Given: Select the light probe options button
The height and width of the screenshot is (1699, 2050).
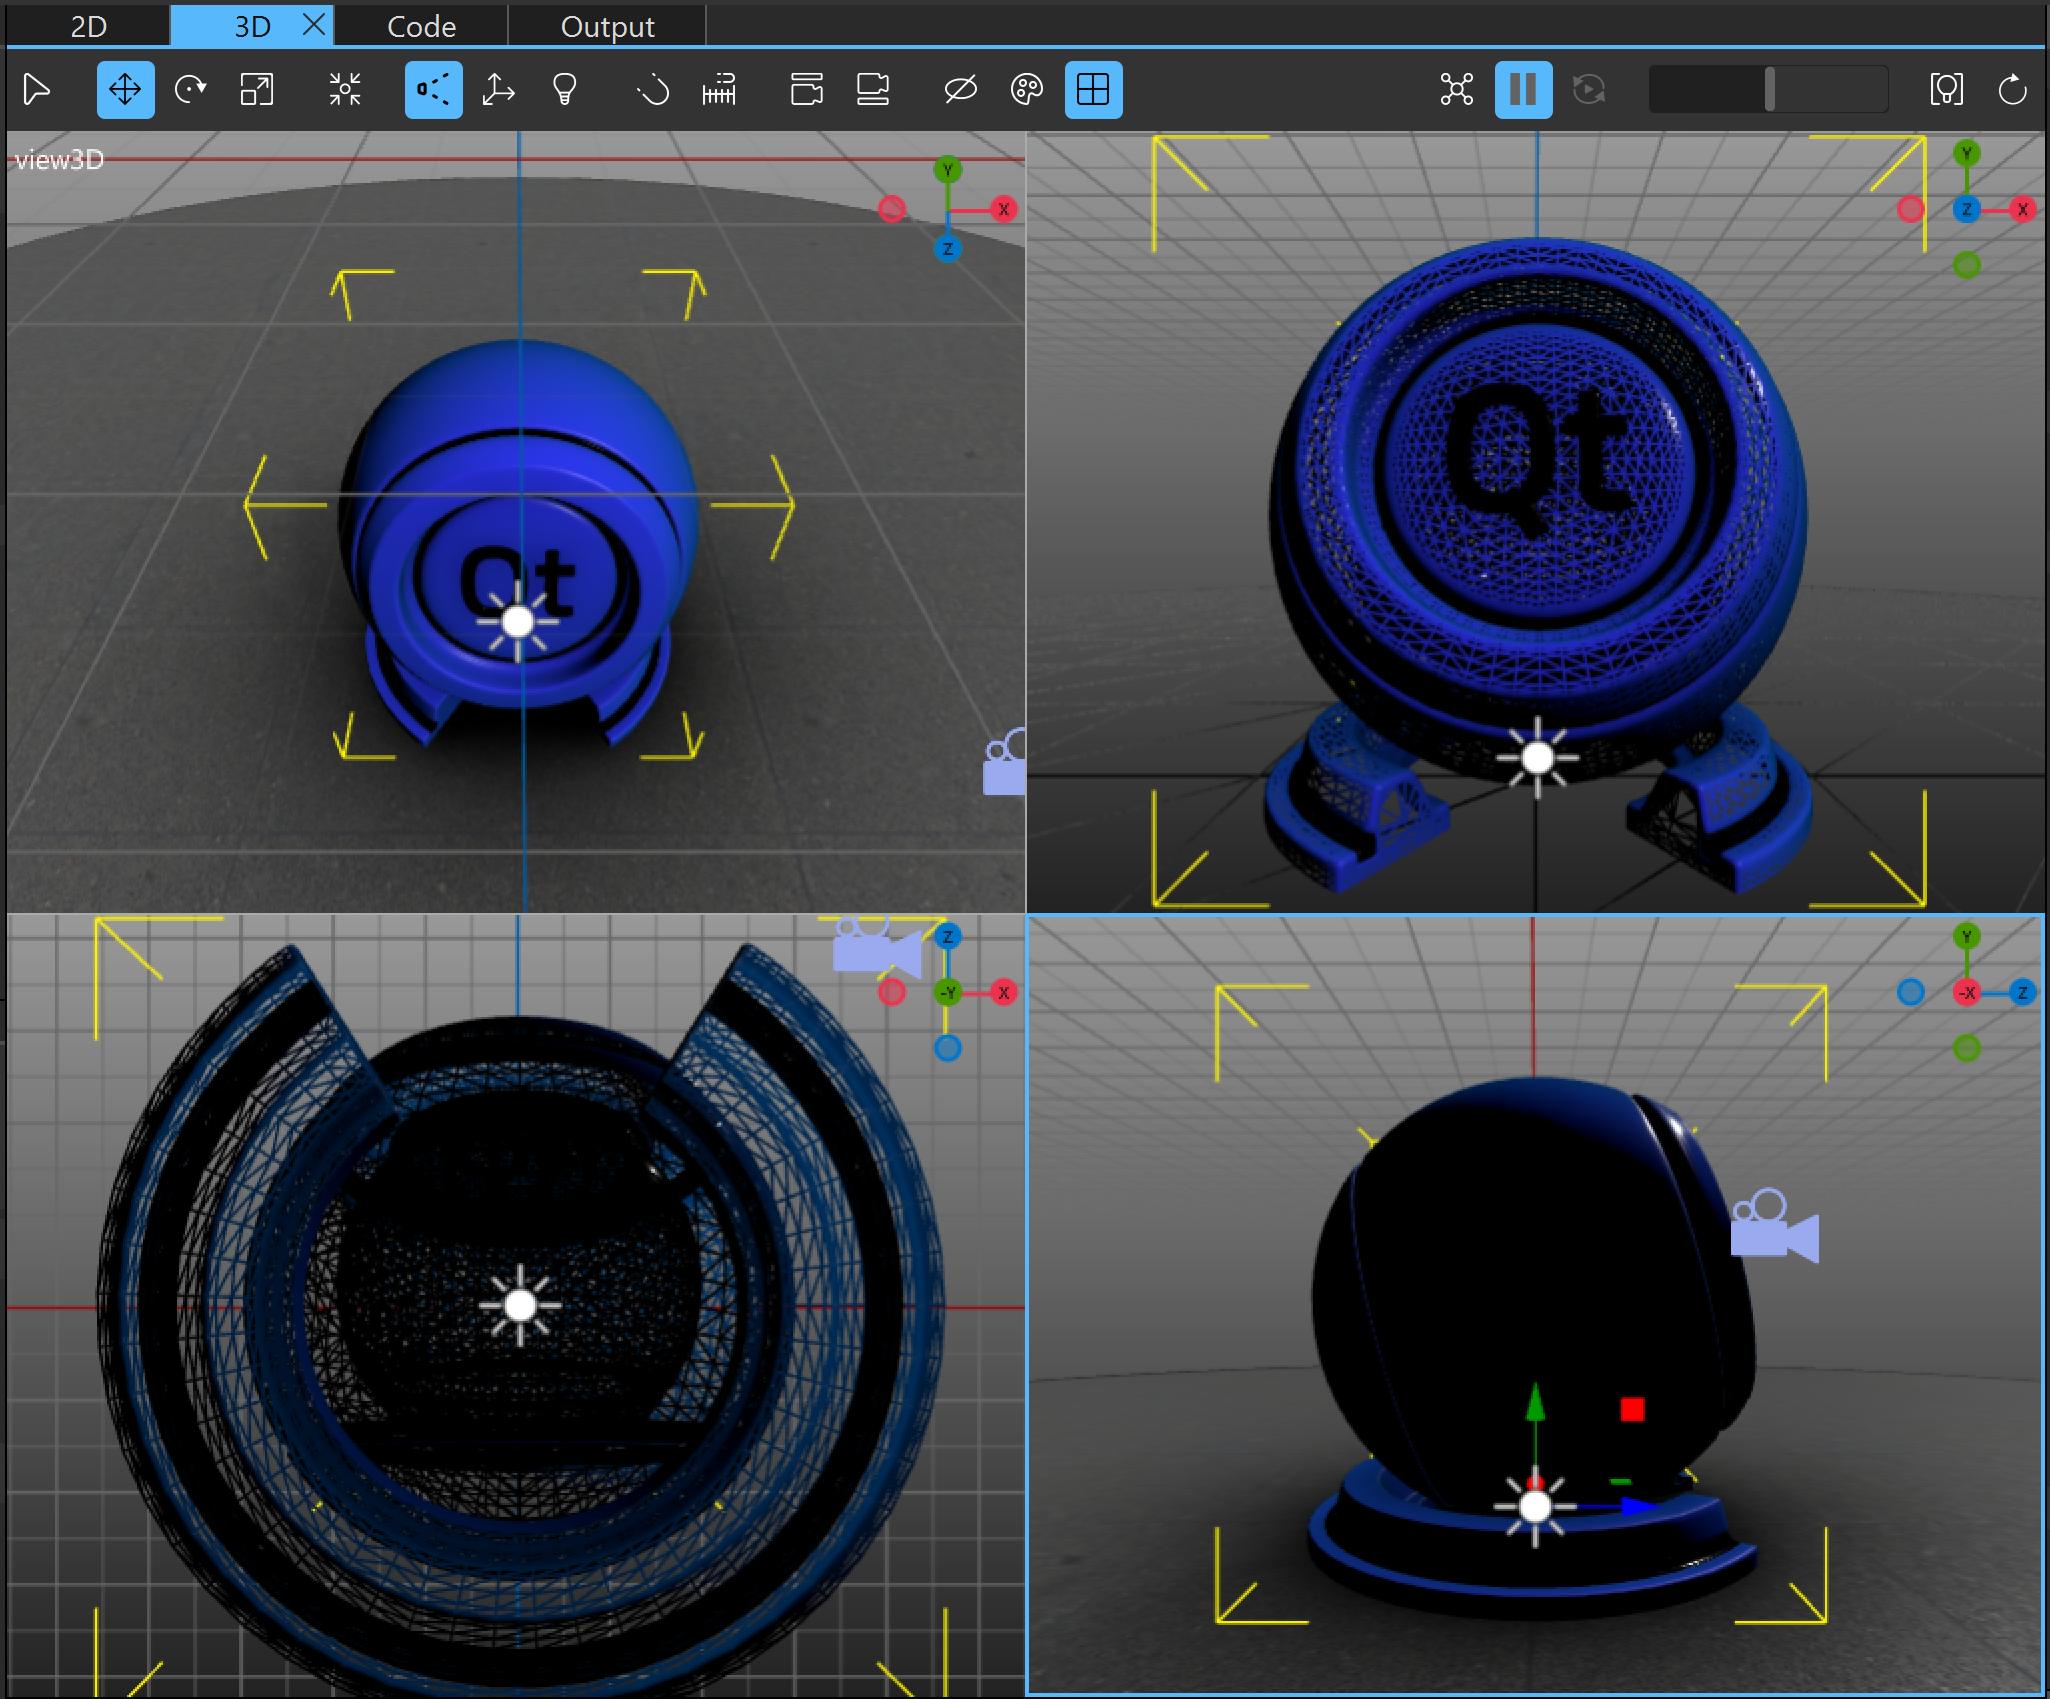Looking at the screenshot, I should pos(1948,89).
